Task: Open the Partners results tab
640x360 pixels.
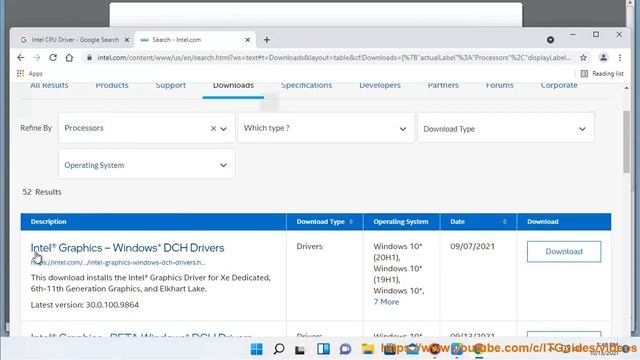Action: pyautogui.click(x=443, y=85)
